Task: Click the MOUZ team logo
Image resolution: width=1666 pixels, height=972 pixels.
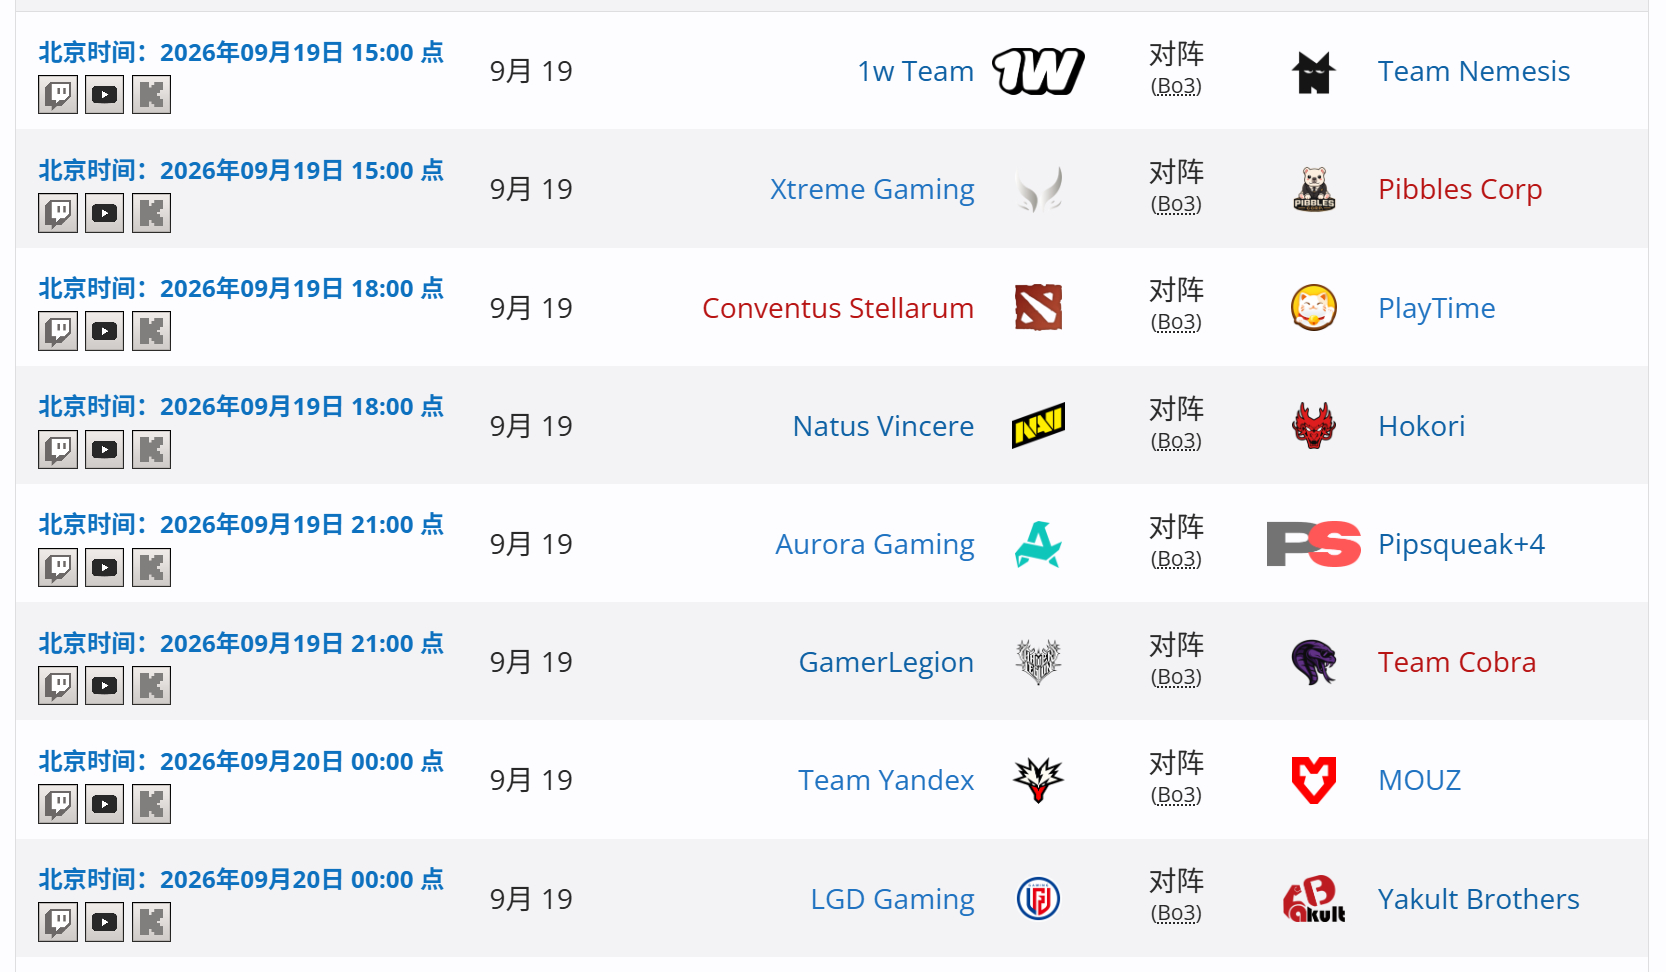Action: [1314, 780]
